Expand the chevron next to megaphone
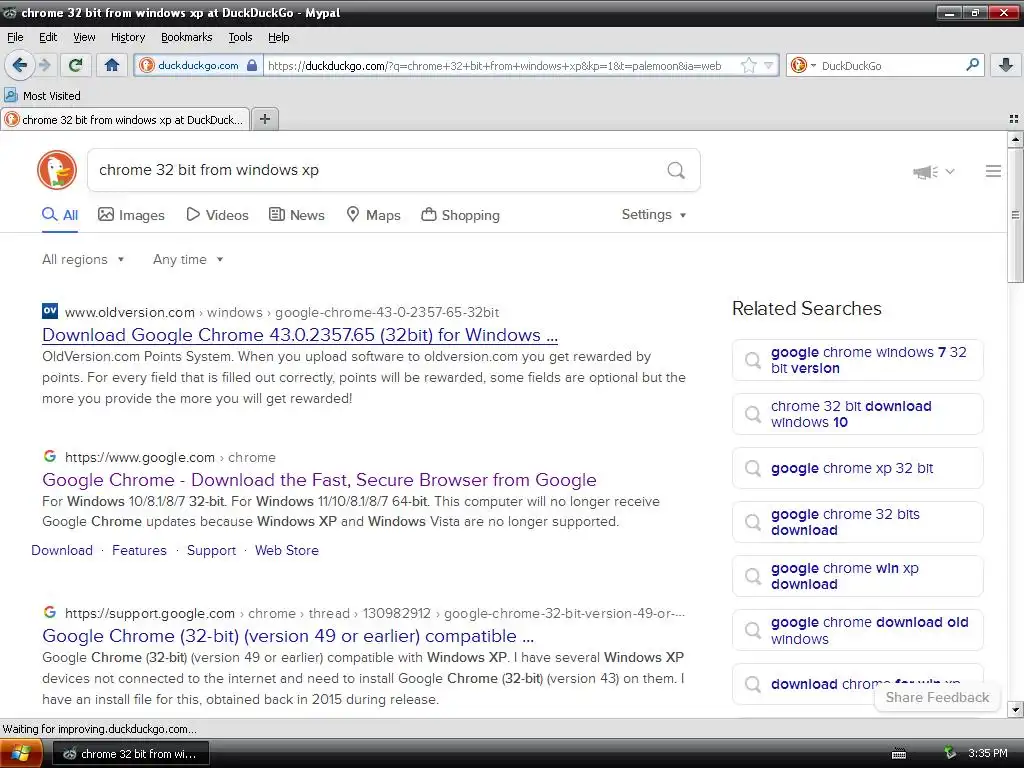The width and height of the screenshot is (1024, 768). [x=950, y=172]
